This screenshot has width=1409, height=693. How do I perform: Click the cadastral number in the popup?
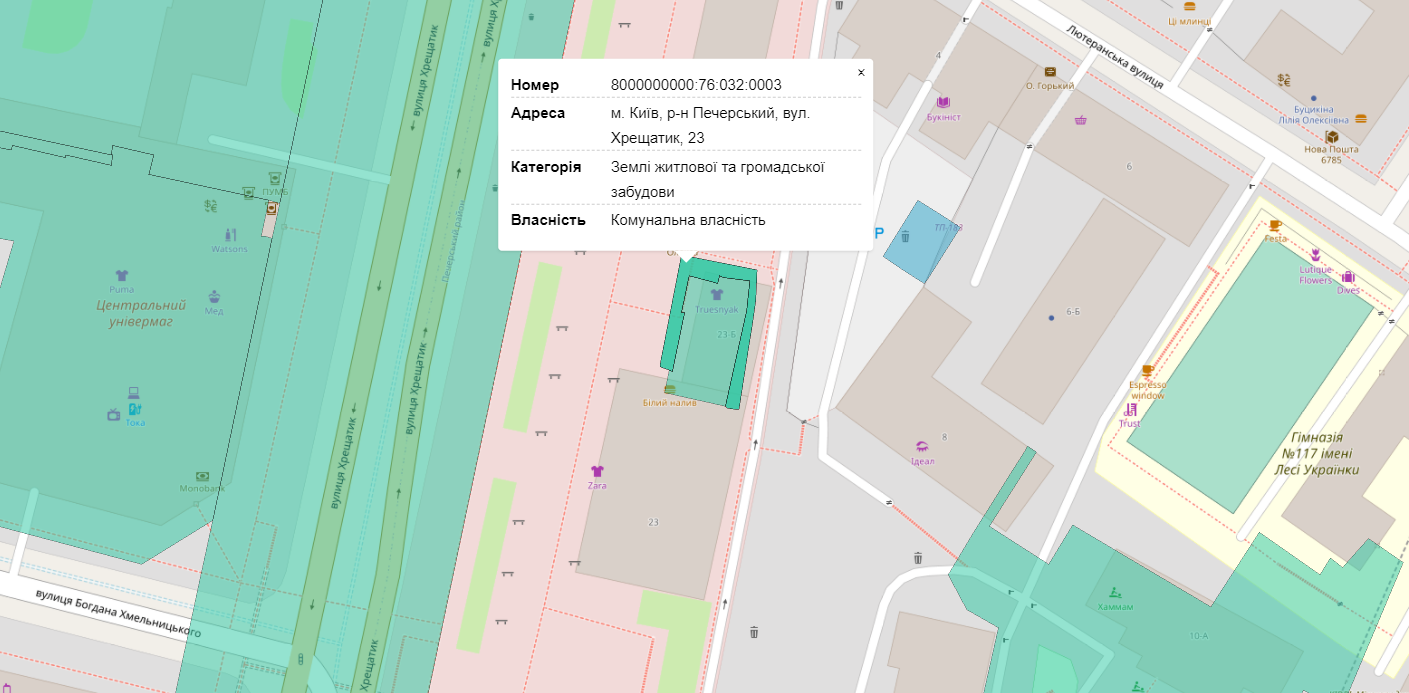pyautogui.click(x=696, y=84)
